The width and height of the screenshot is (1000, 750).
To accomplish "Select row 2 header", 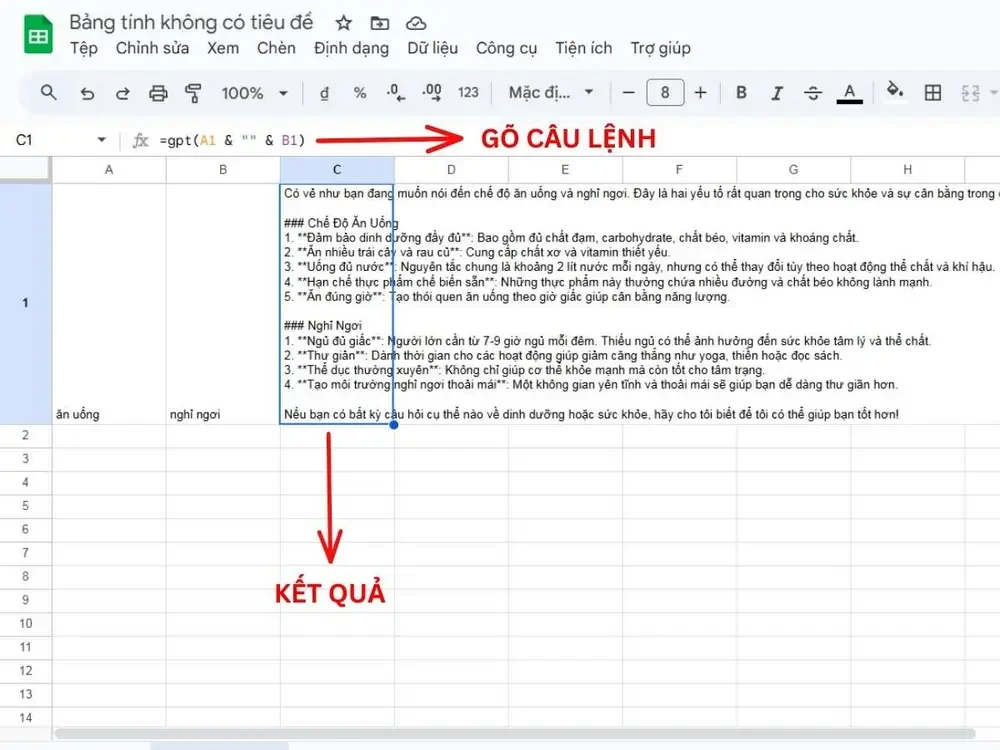I will [26, 436].
